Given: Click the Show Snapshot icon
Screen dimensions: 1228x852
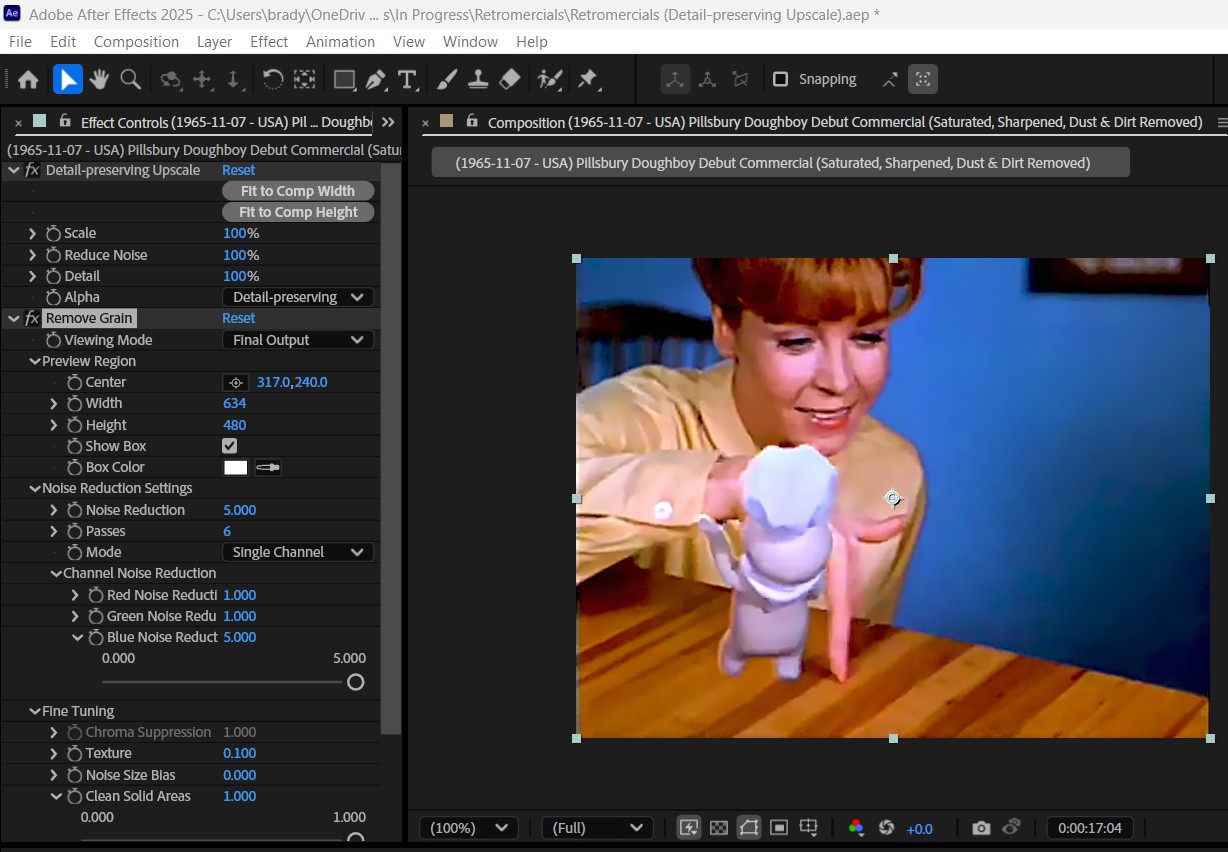Looking at the screenshot, I should click(1011, 827).
